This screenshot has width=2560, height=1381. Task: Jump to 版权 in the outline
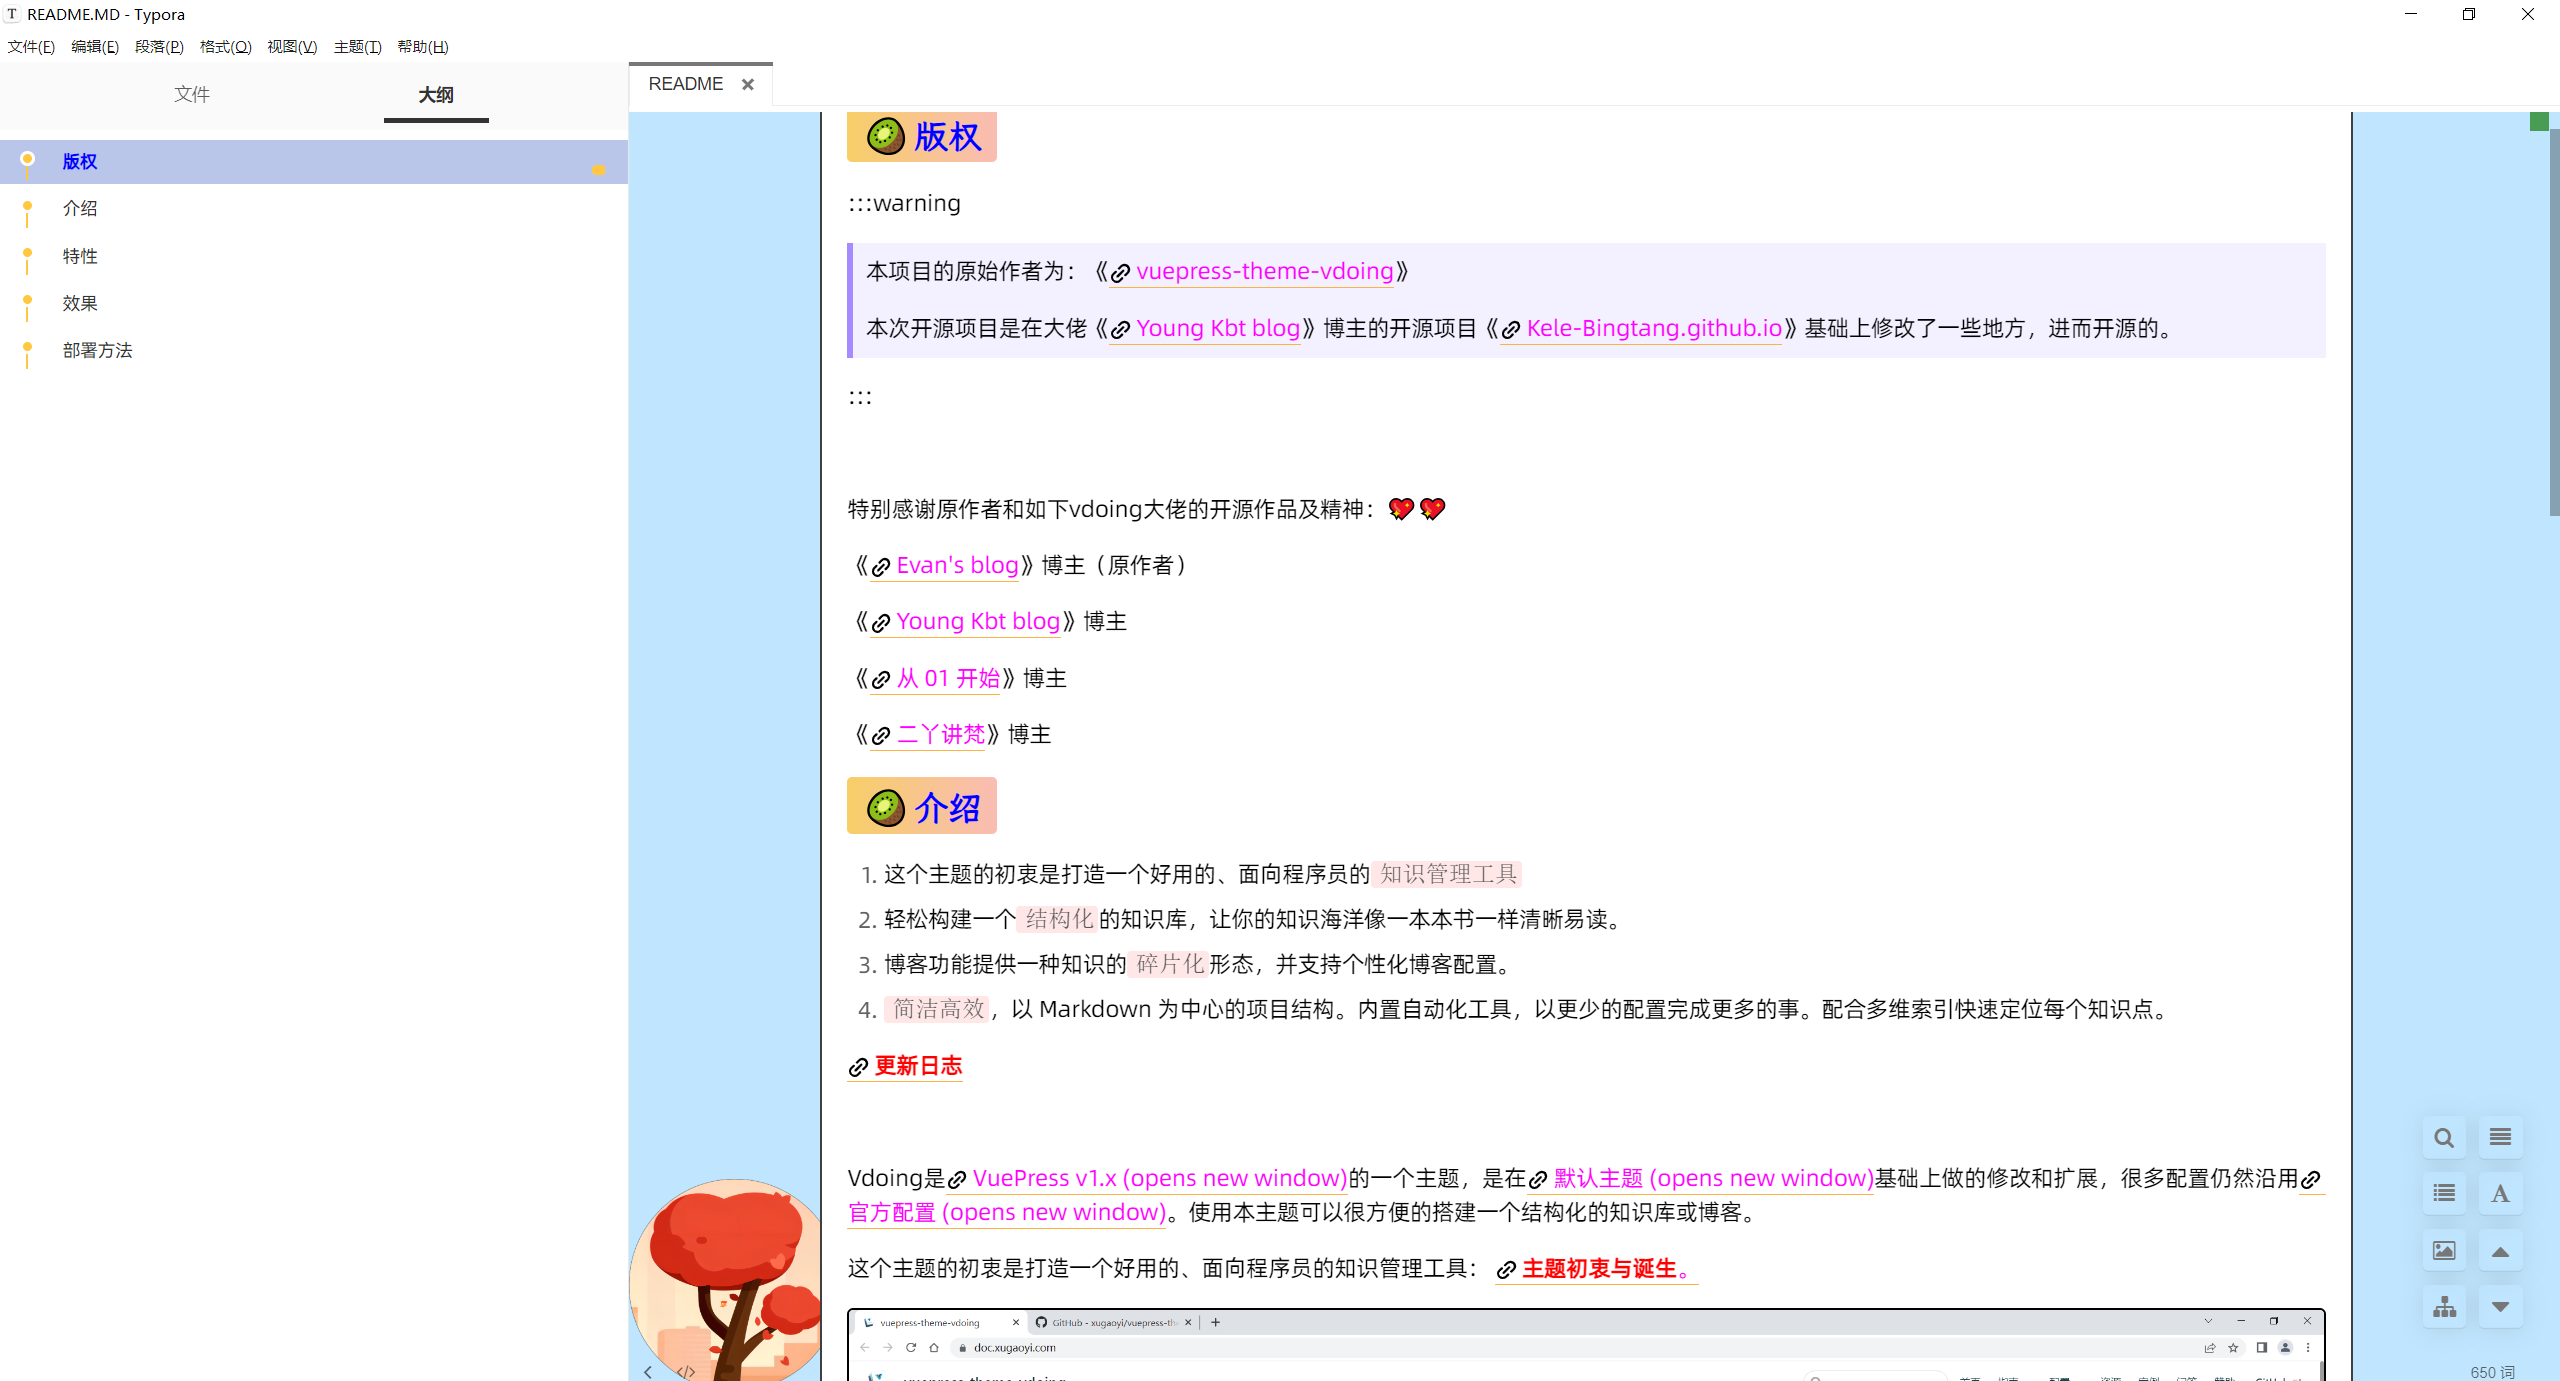(80, 161)
